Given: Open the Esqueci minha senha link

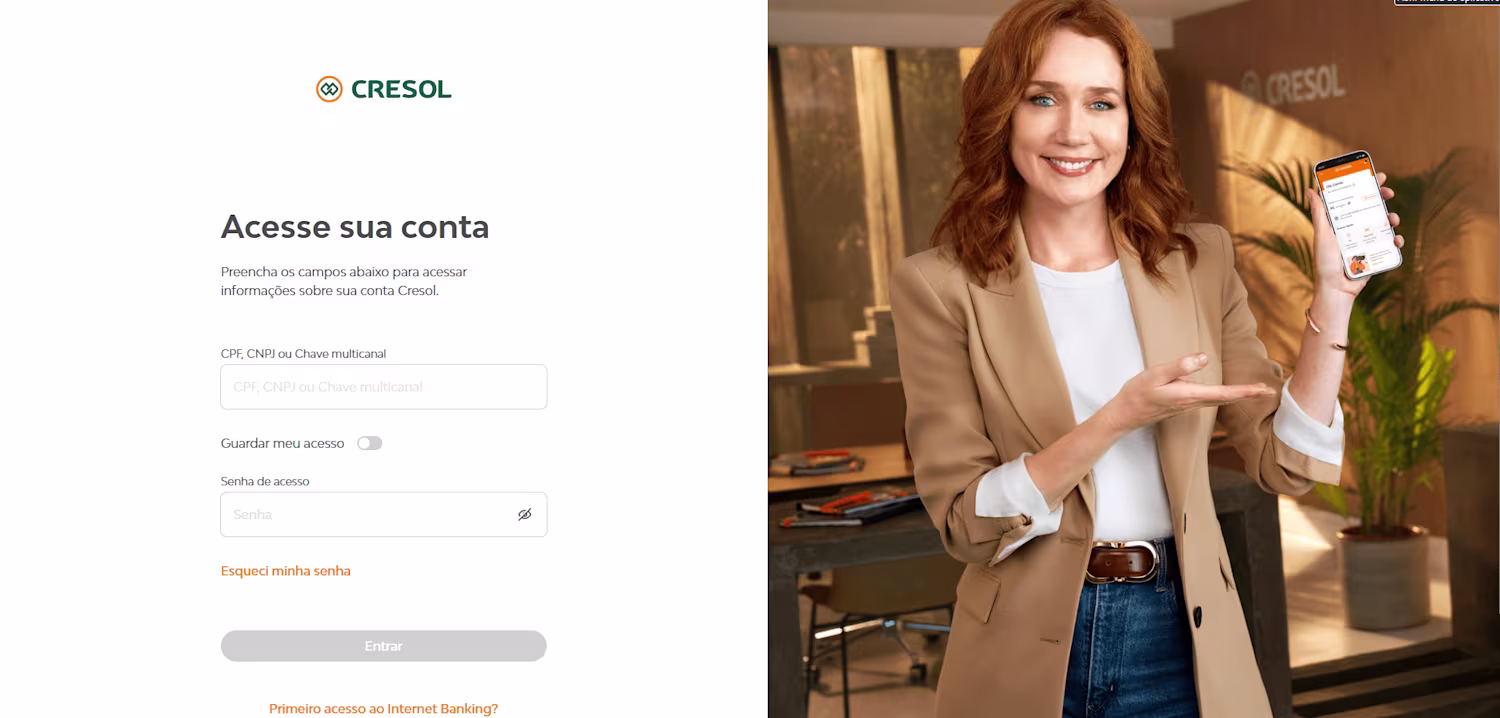Looking at the screenshot, I should click(286, 571).
